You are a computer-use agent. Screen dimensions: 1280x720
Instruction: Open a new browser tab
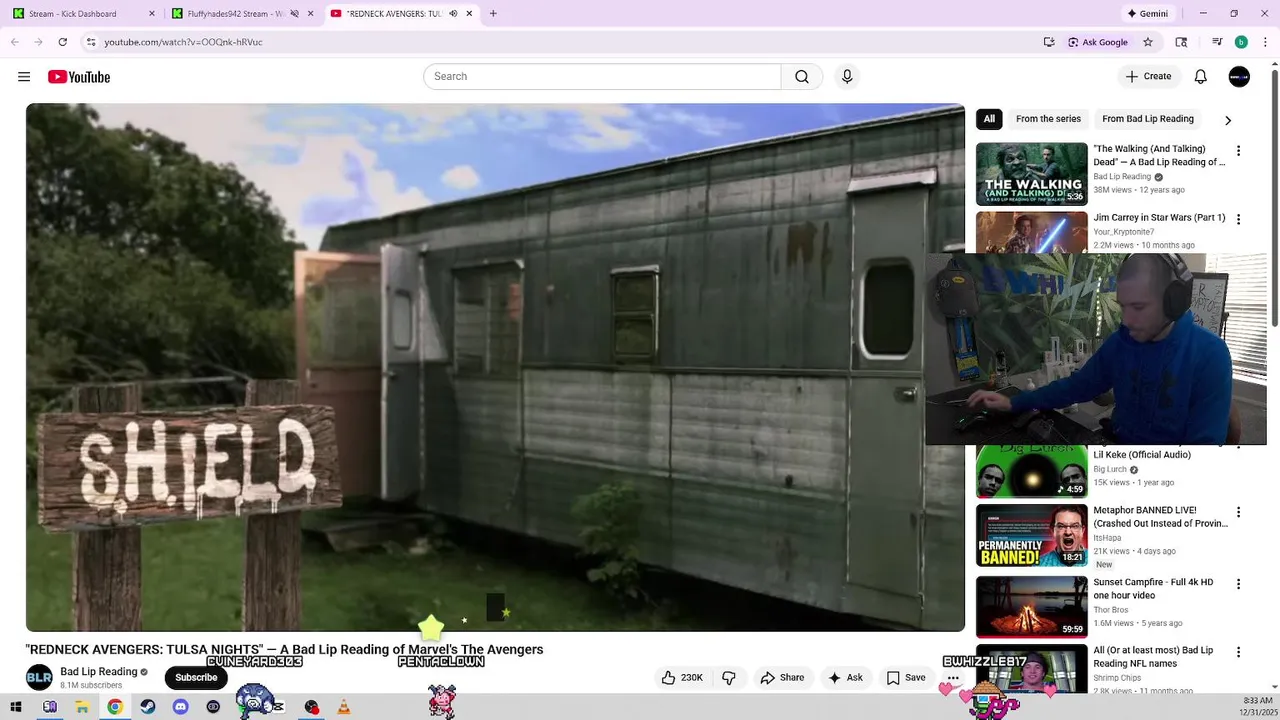pos(493,14)
